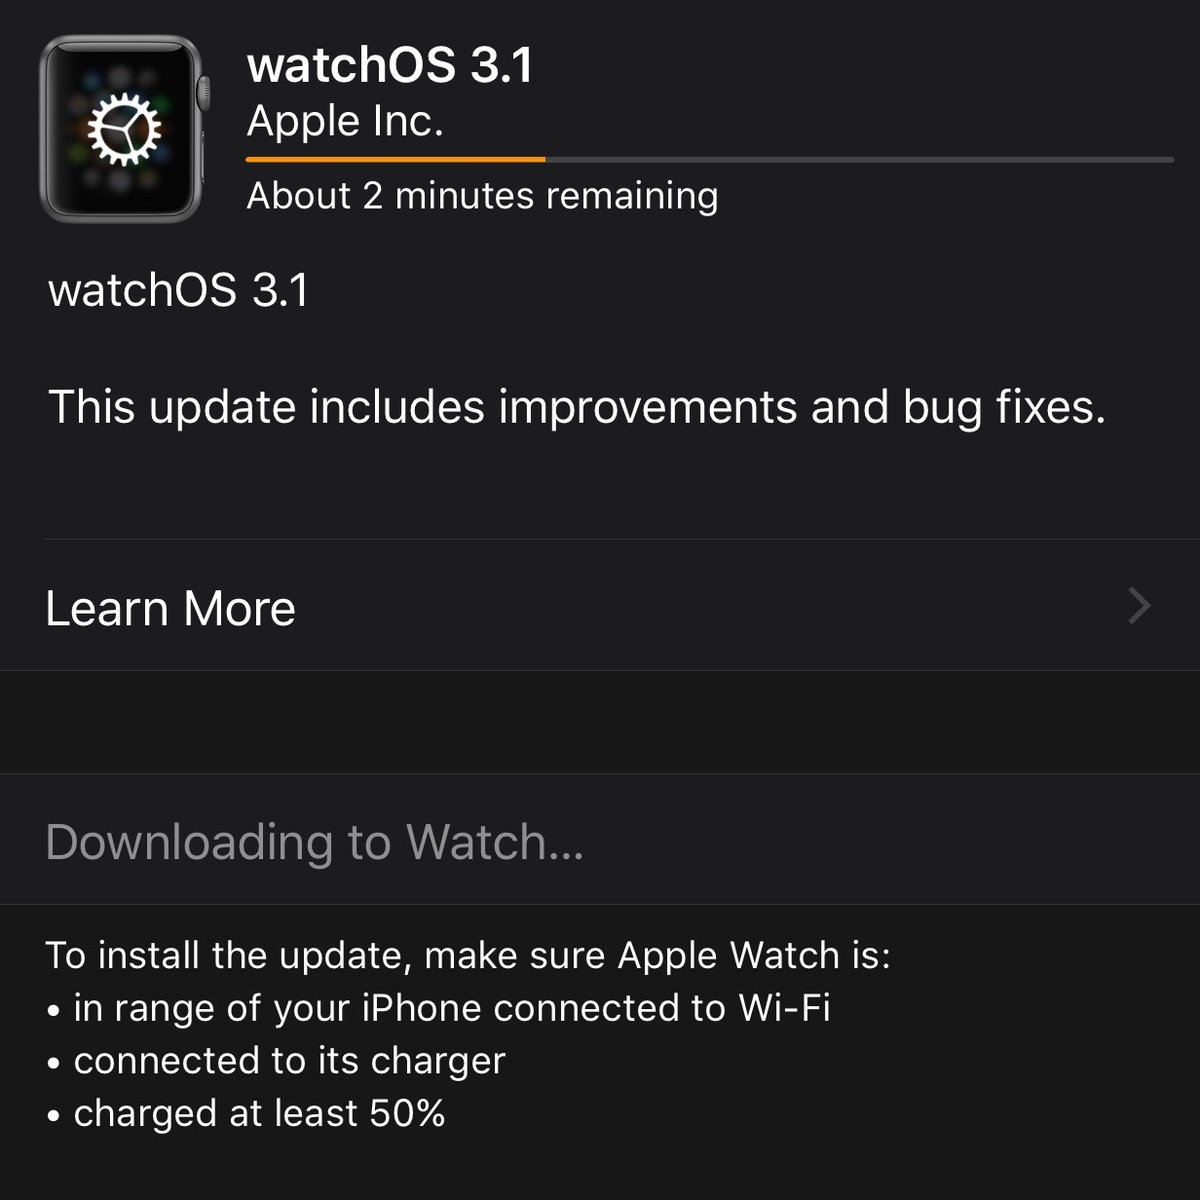Select the watchOS 3.1 description heading

(x=179, y=290)
